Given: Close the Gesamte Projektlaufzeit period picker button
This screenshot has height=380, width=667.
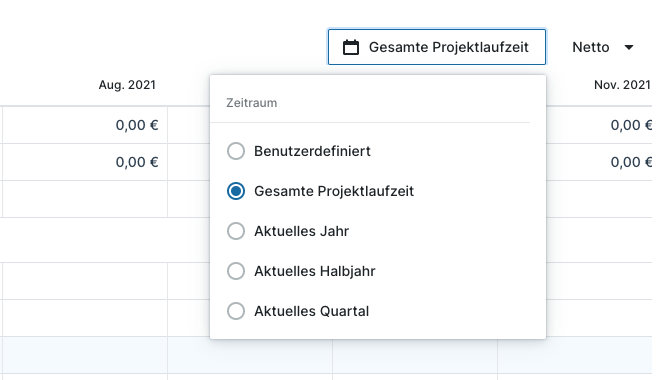Looking at the screenshot, I should click(437, 47).
